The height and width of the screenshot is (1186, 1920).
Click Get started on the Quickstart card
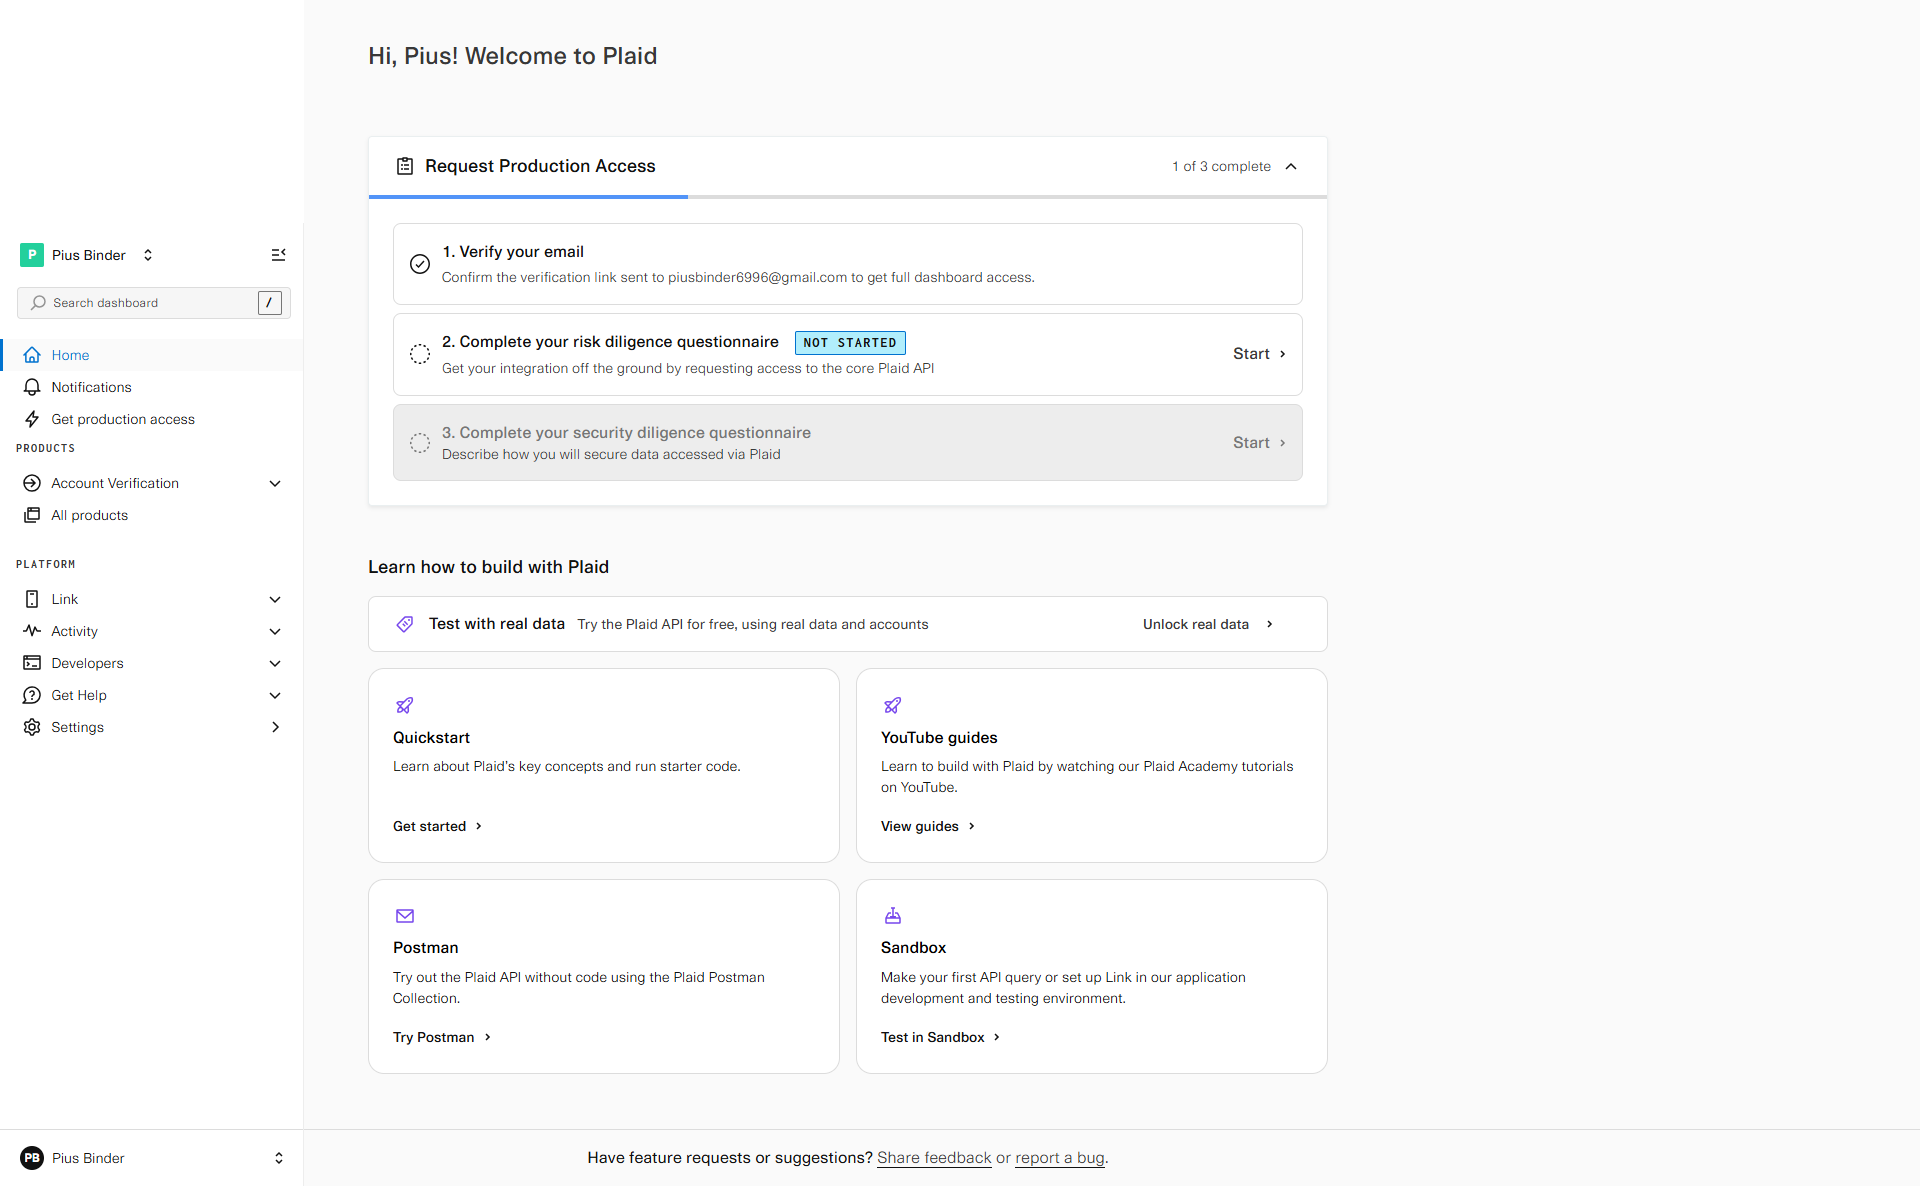pyautogui.click(x=438, y=826)
